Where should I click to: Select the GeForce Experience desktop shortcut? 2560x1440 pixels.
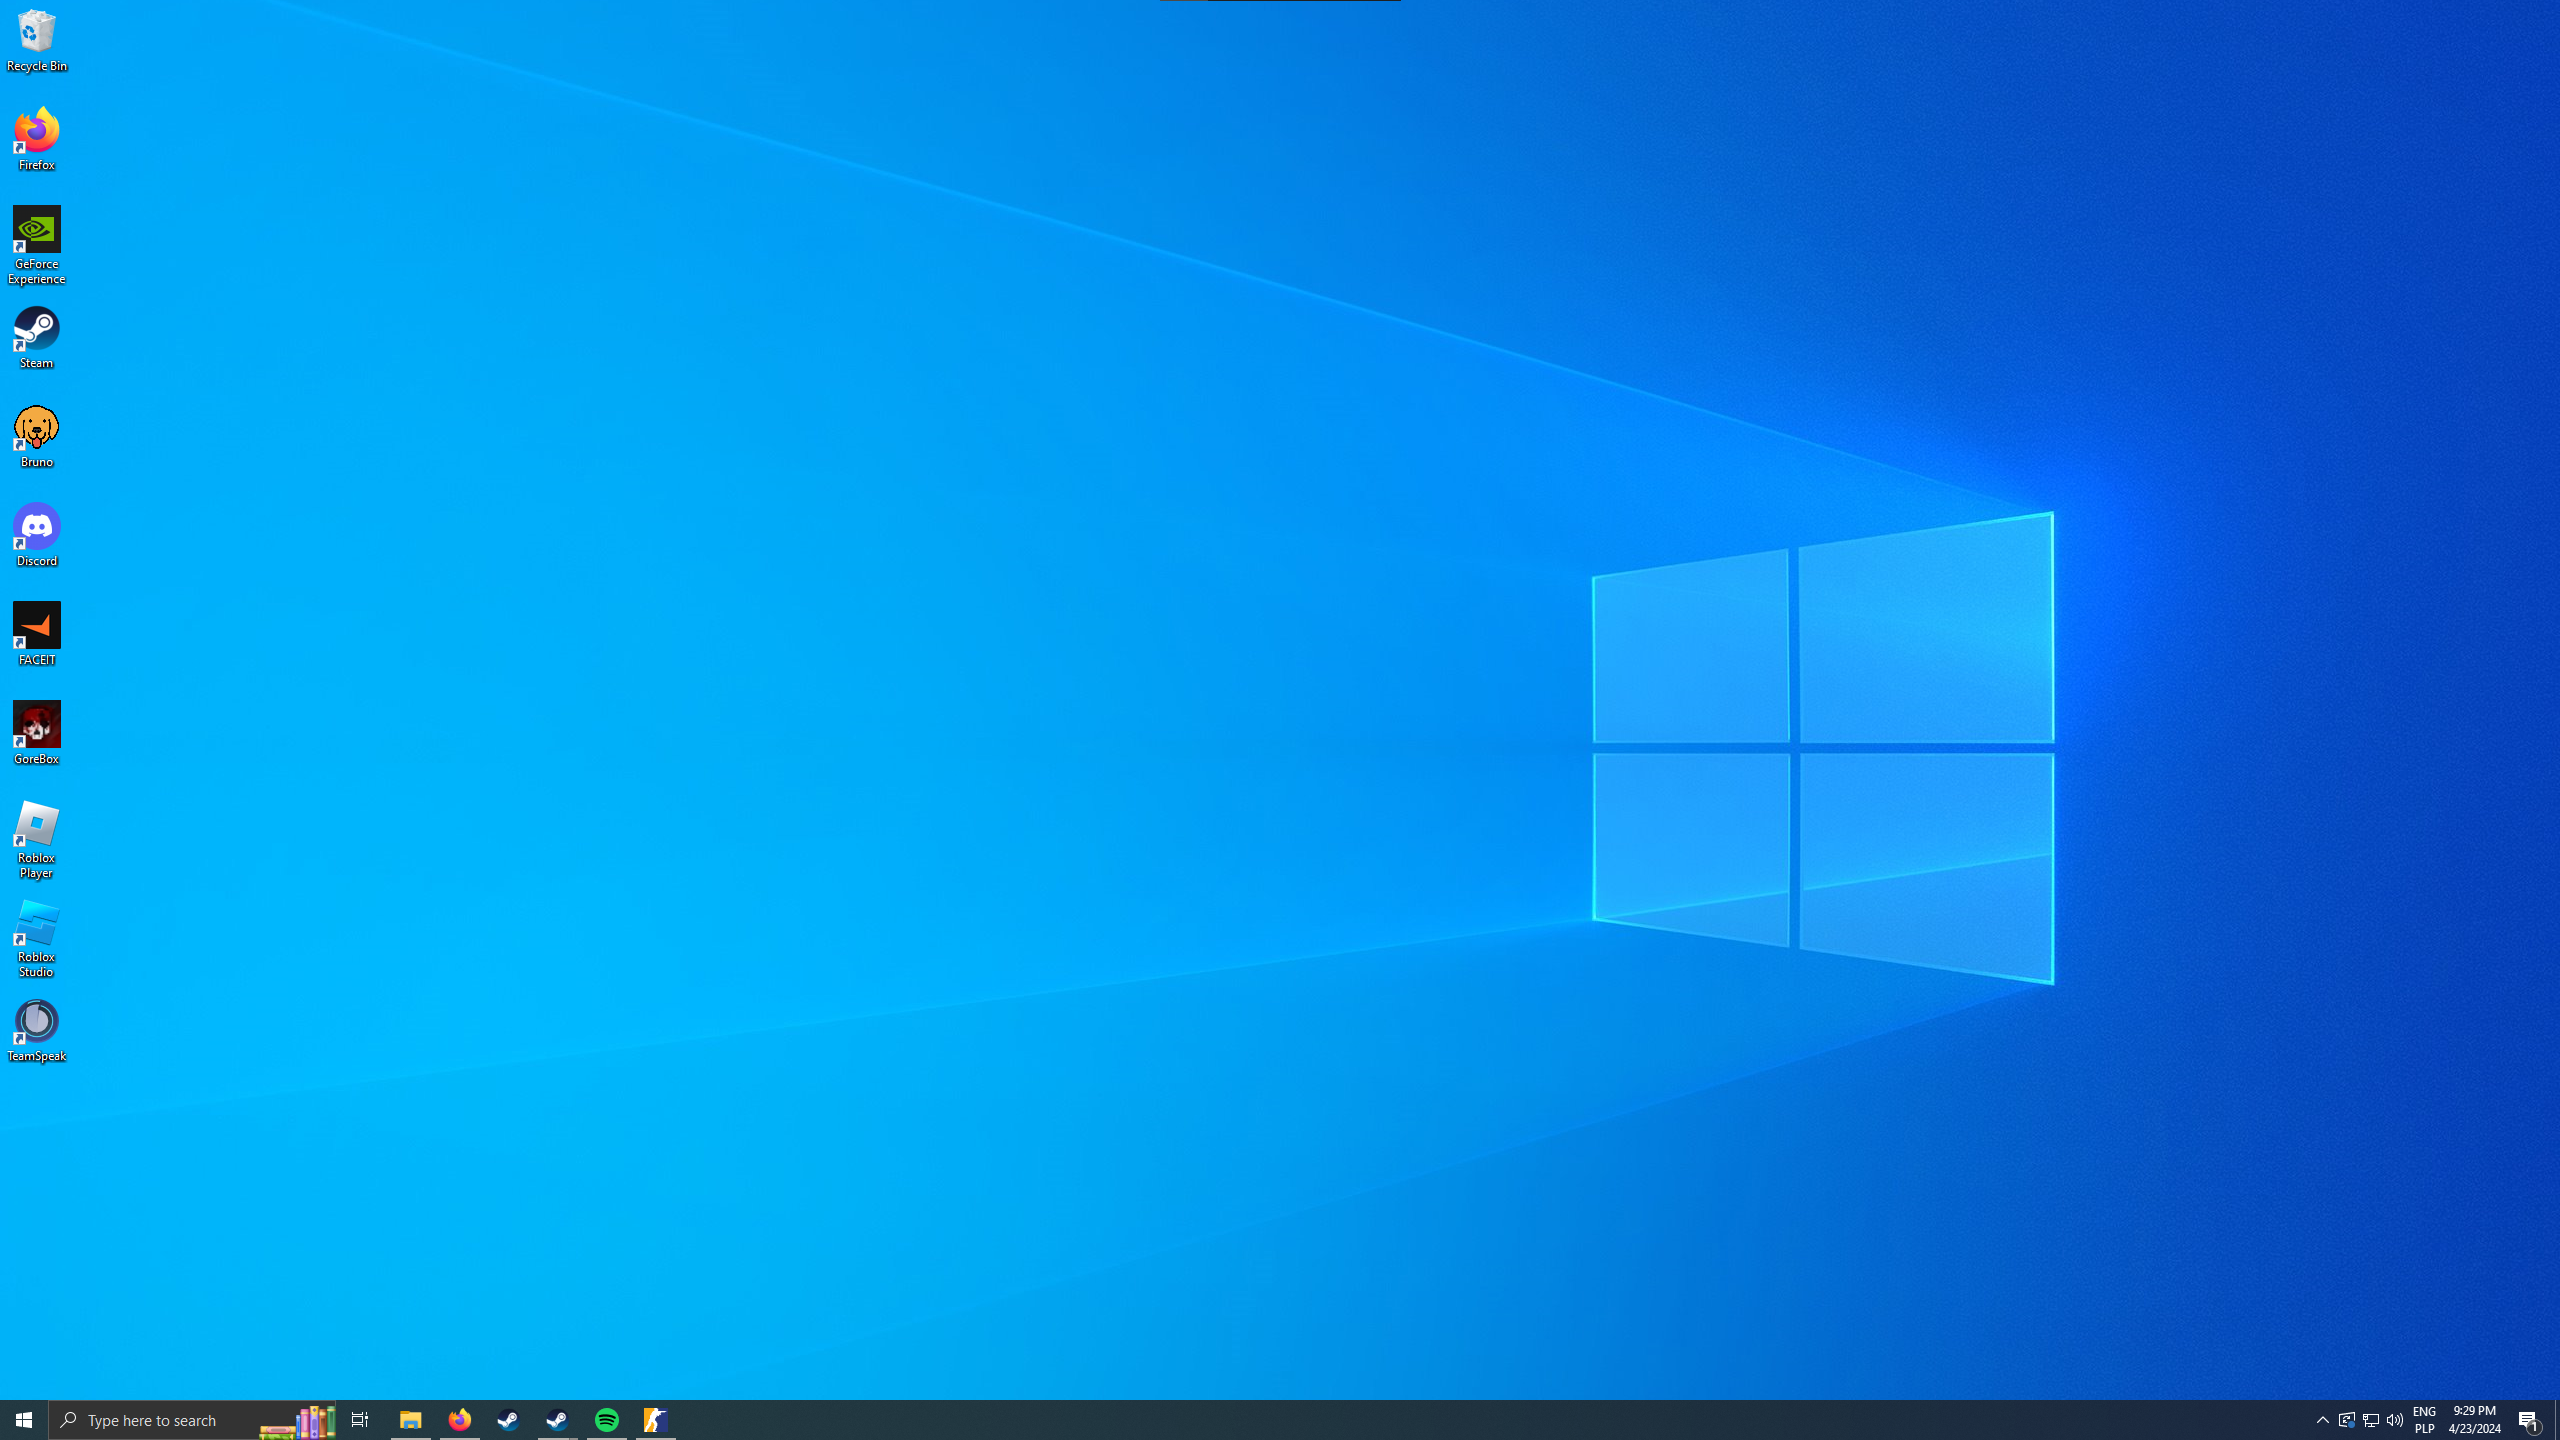coord(37,244)
